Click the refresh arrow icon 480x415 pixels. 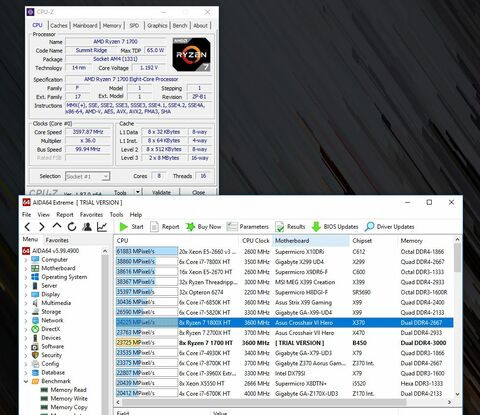coord(72,227)
